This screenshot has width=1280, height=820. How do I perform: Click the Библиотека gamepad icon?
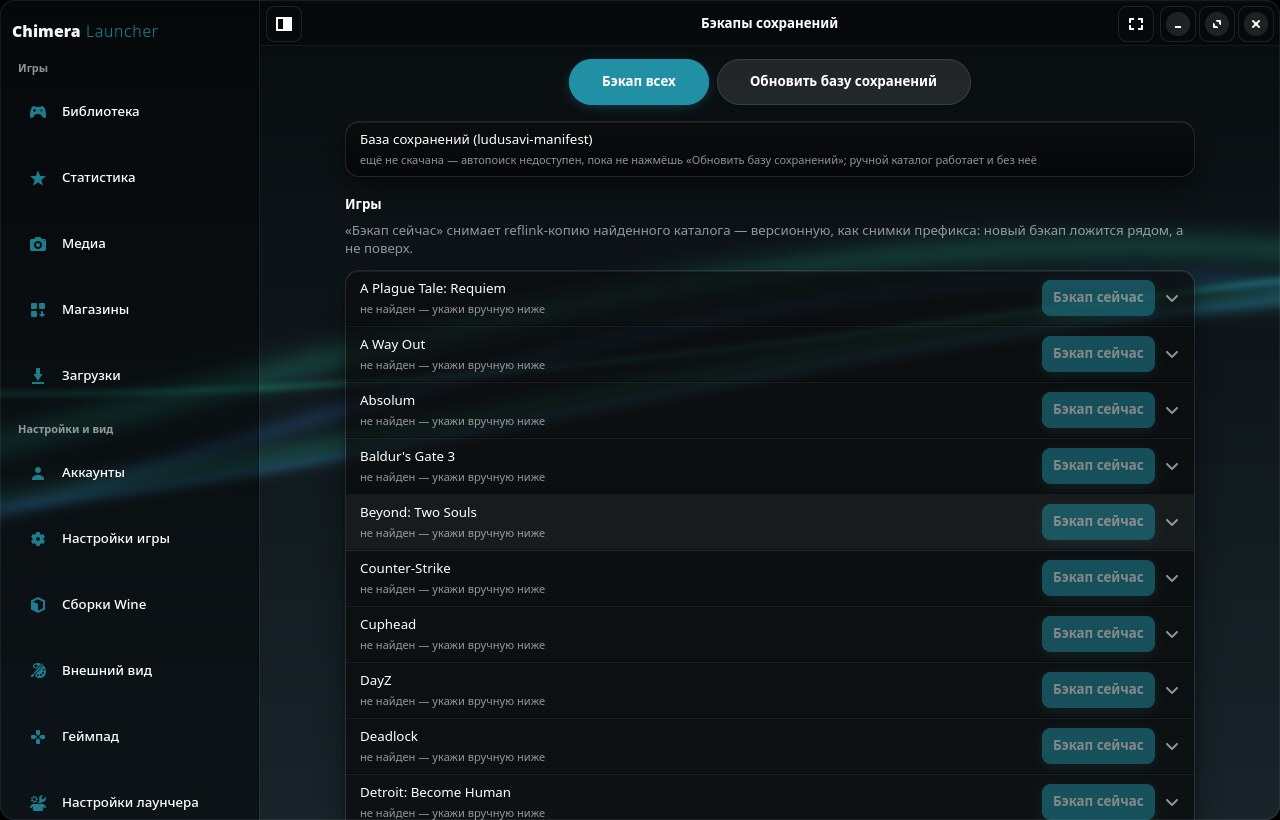(38, 112)
